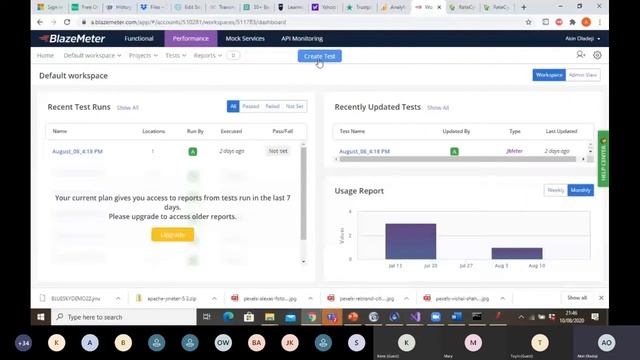Viewport: 640px width, 360px height.
Task: Switch the Usage Report to Monthly
Action: [580, 190]
